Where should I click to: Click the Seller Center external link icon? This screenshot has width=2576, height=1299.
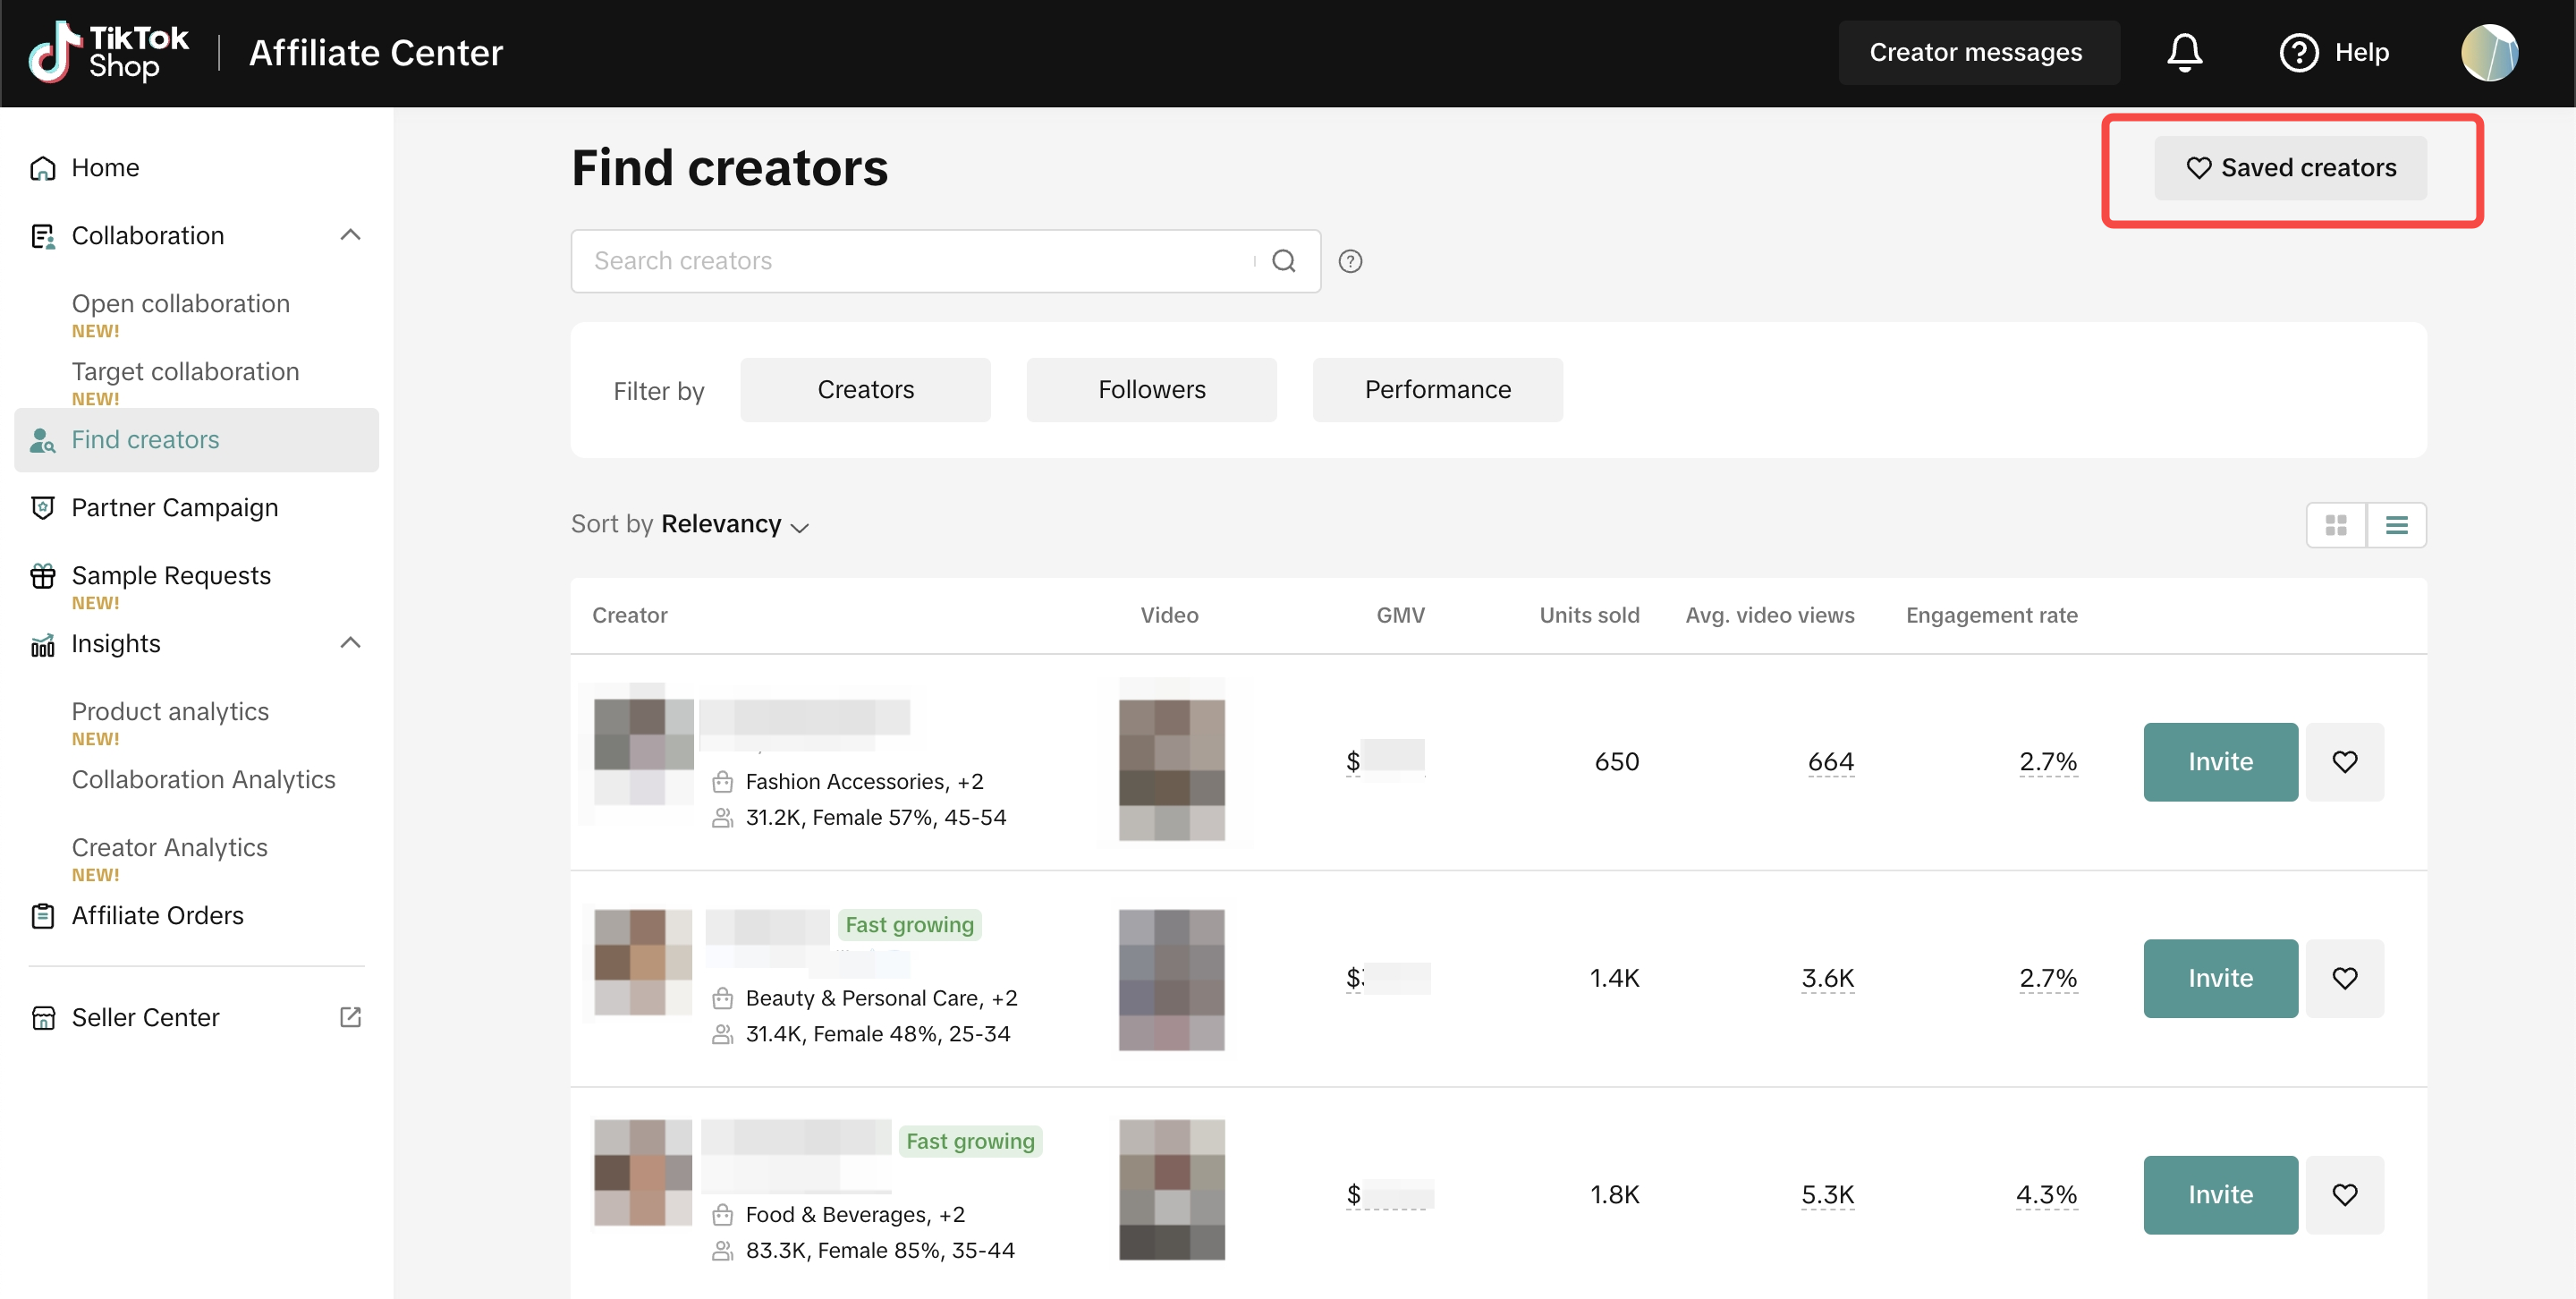pyautogui.click(x=350, y=1017)
